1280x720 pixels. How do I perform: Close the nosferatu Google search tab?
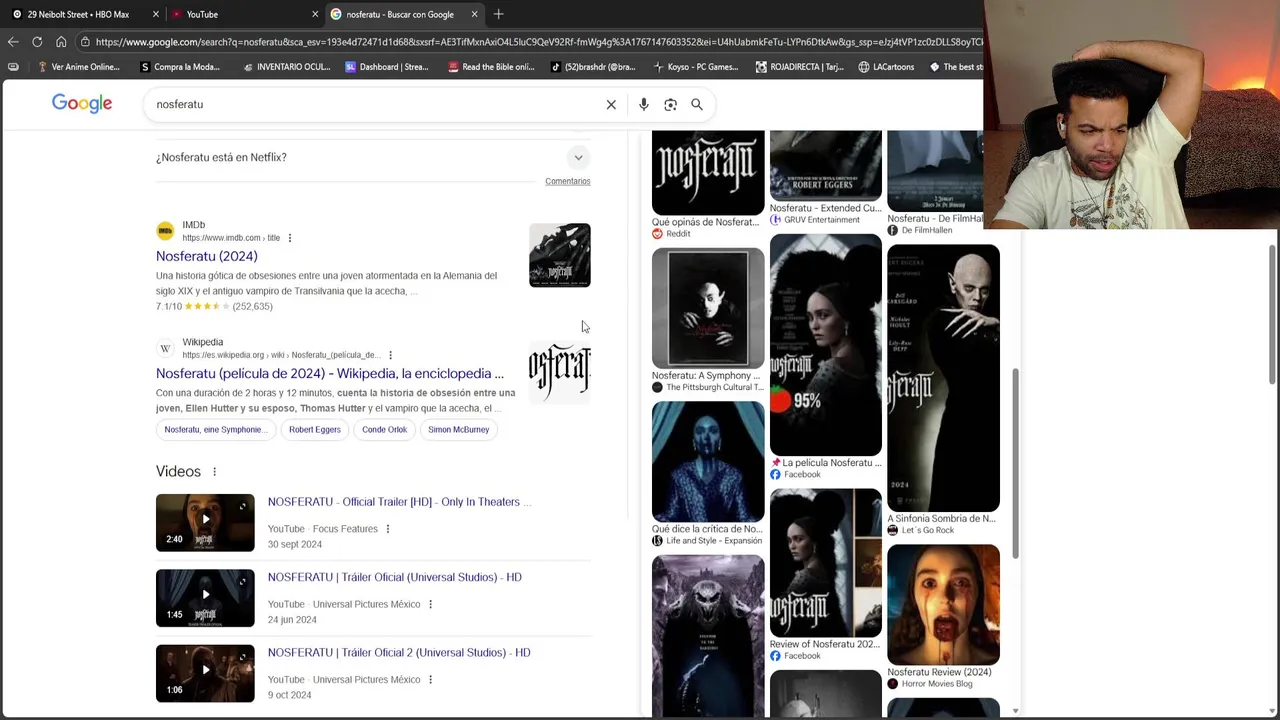474,14
